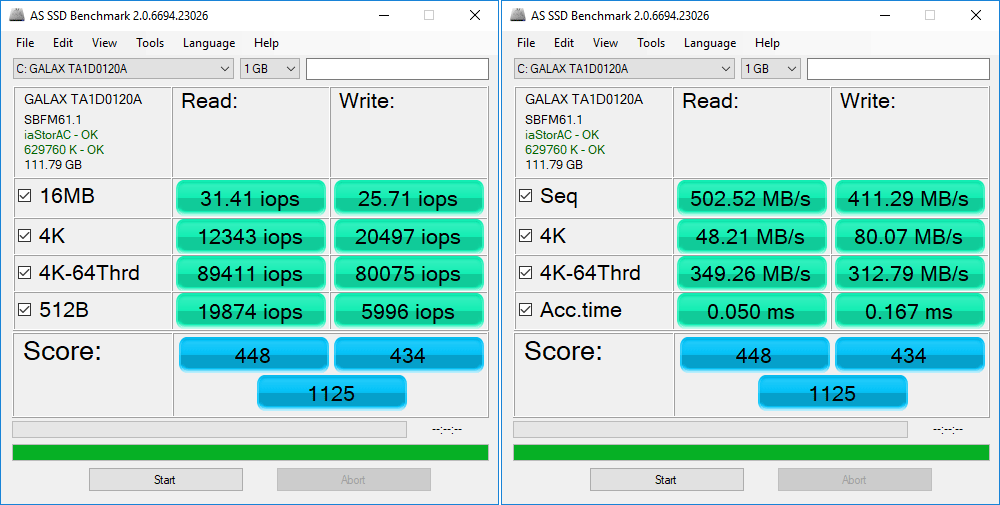The height and width of the screenshot is (505, 1000).
Task: Click the AS SSD icon in the right window title bar
Action: click(519, 15)
